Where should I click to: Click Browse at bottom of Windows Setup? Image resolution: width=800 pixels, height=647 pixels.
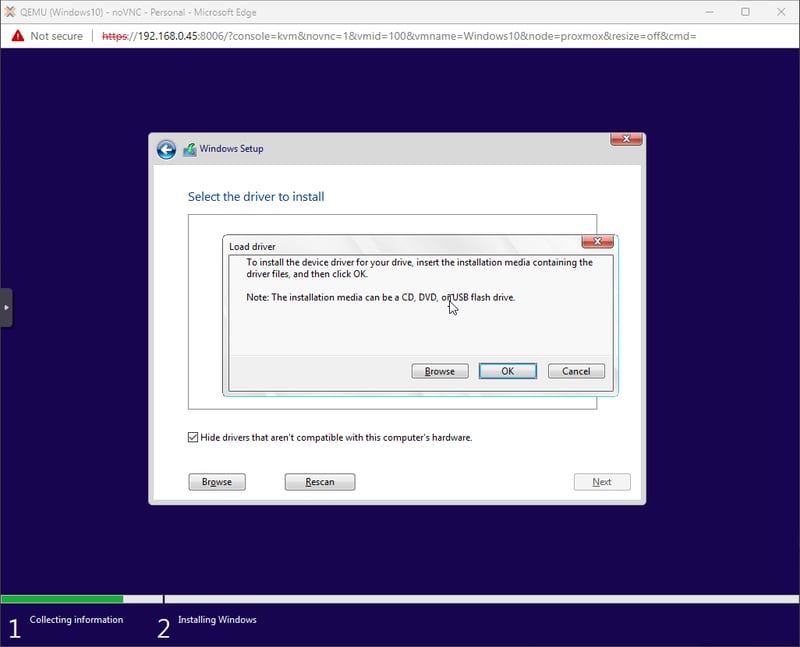pos(217,482)
